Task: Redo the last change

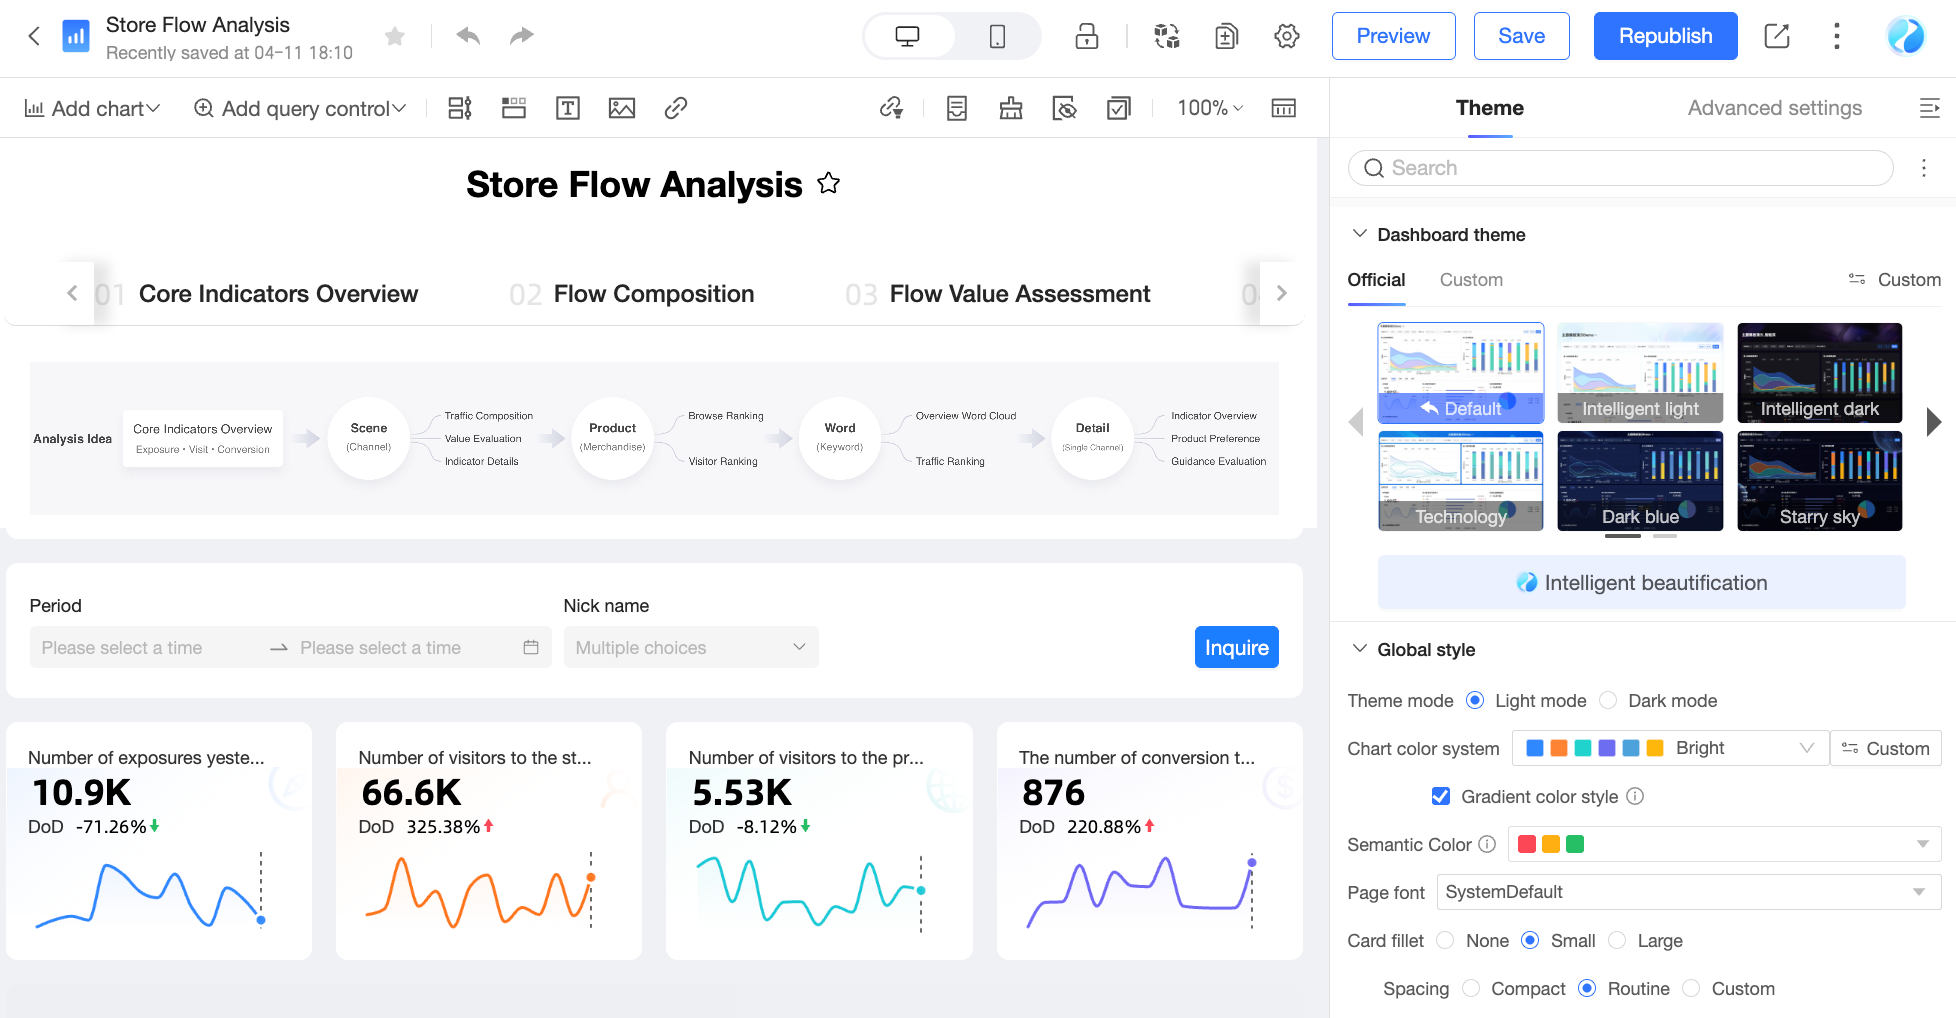Action: pos(521,36)
